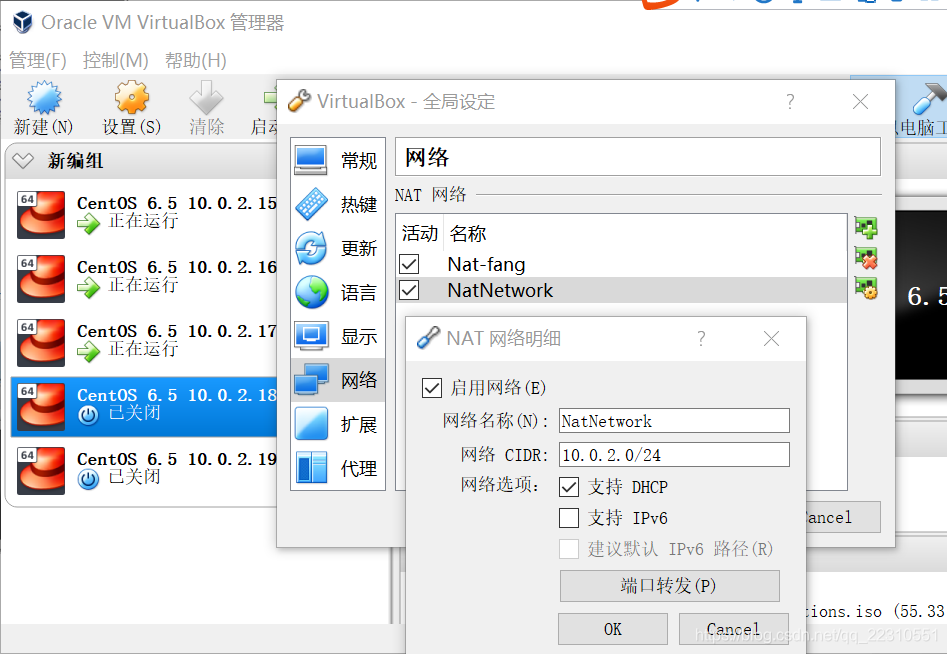Toggle the NatNetwork active checkbox
The height and width of the screenshot is (654, 947).
409,290
